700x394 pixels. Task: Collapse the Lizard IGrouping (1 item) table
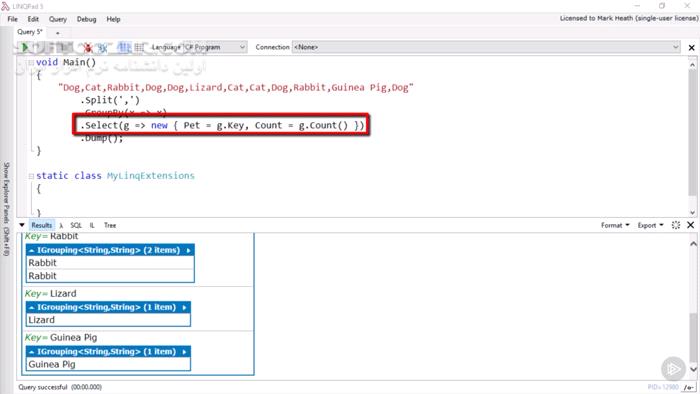coord(31,308)
